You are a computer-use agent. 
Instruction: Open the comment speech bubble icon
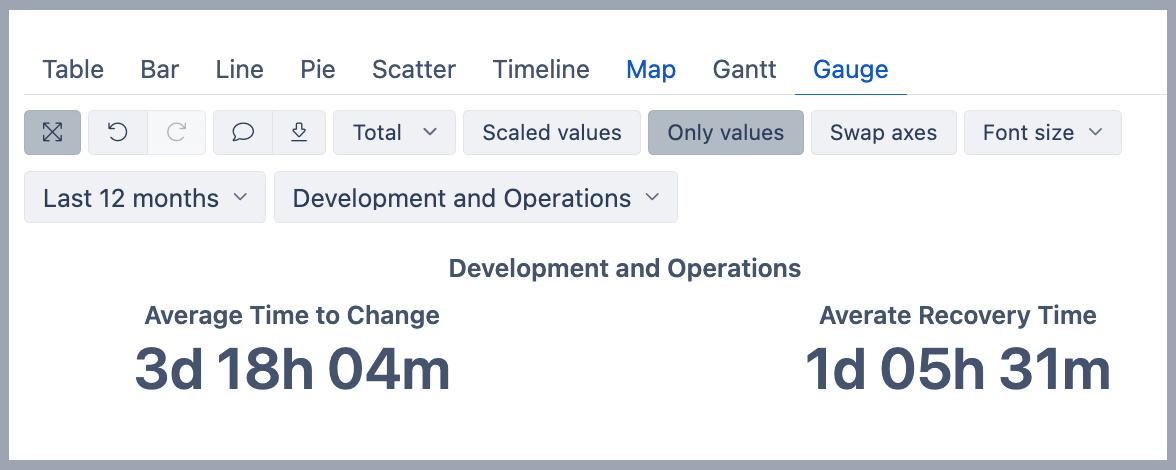242,133
